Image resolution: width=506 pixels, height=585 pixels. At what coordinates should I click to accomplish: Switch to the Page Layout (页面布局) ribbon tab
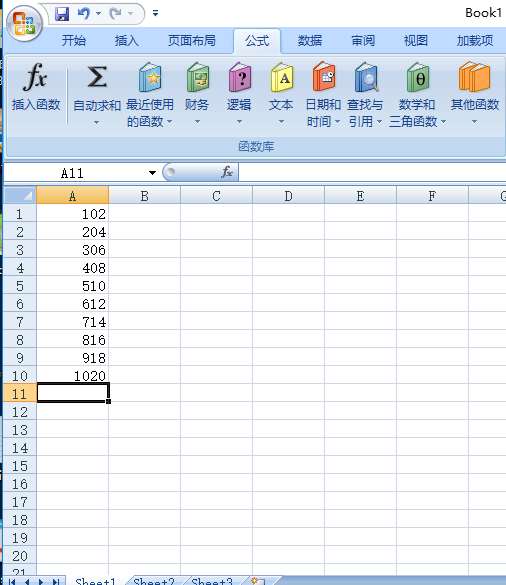point(191,40)
